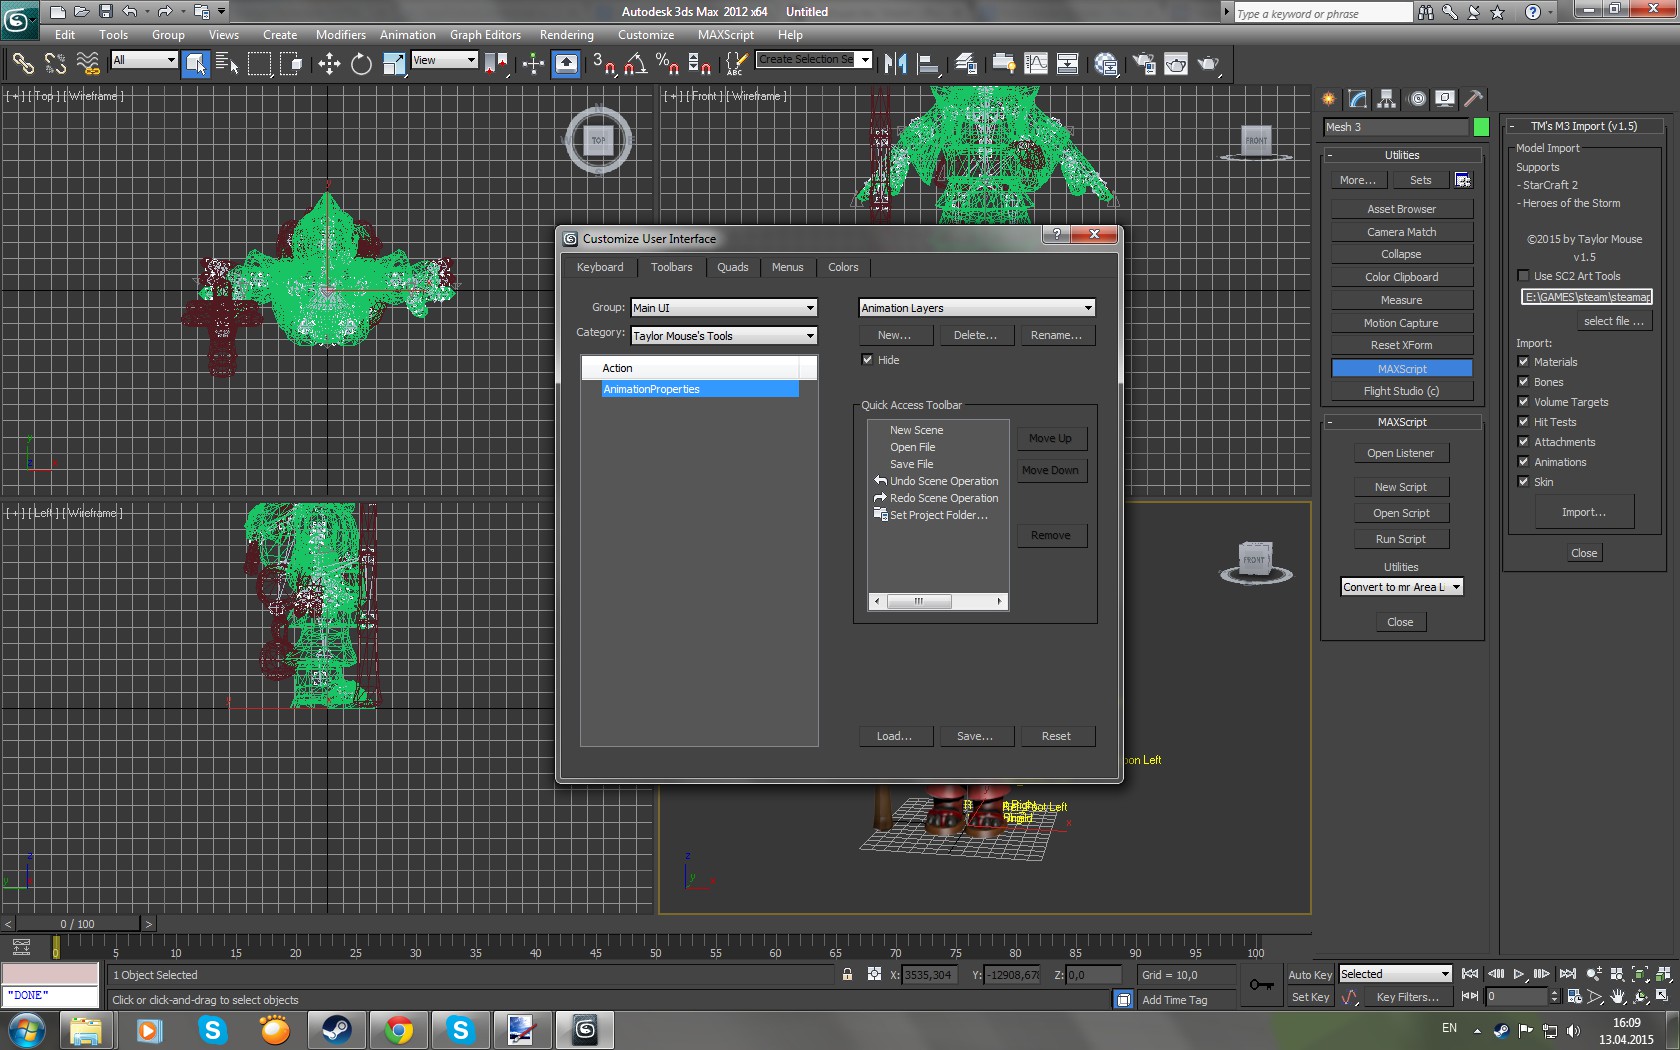1680x1050 pixels.
Task: Open the Render Setup teapot icon
Action: pyautogui.click(x=1144, y=64)
